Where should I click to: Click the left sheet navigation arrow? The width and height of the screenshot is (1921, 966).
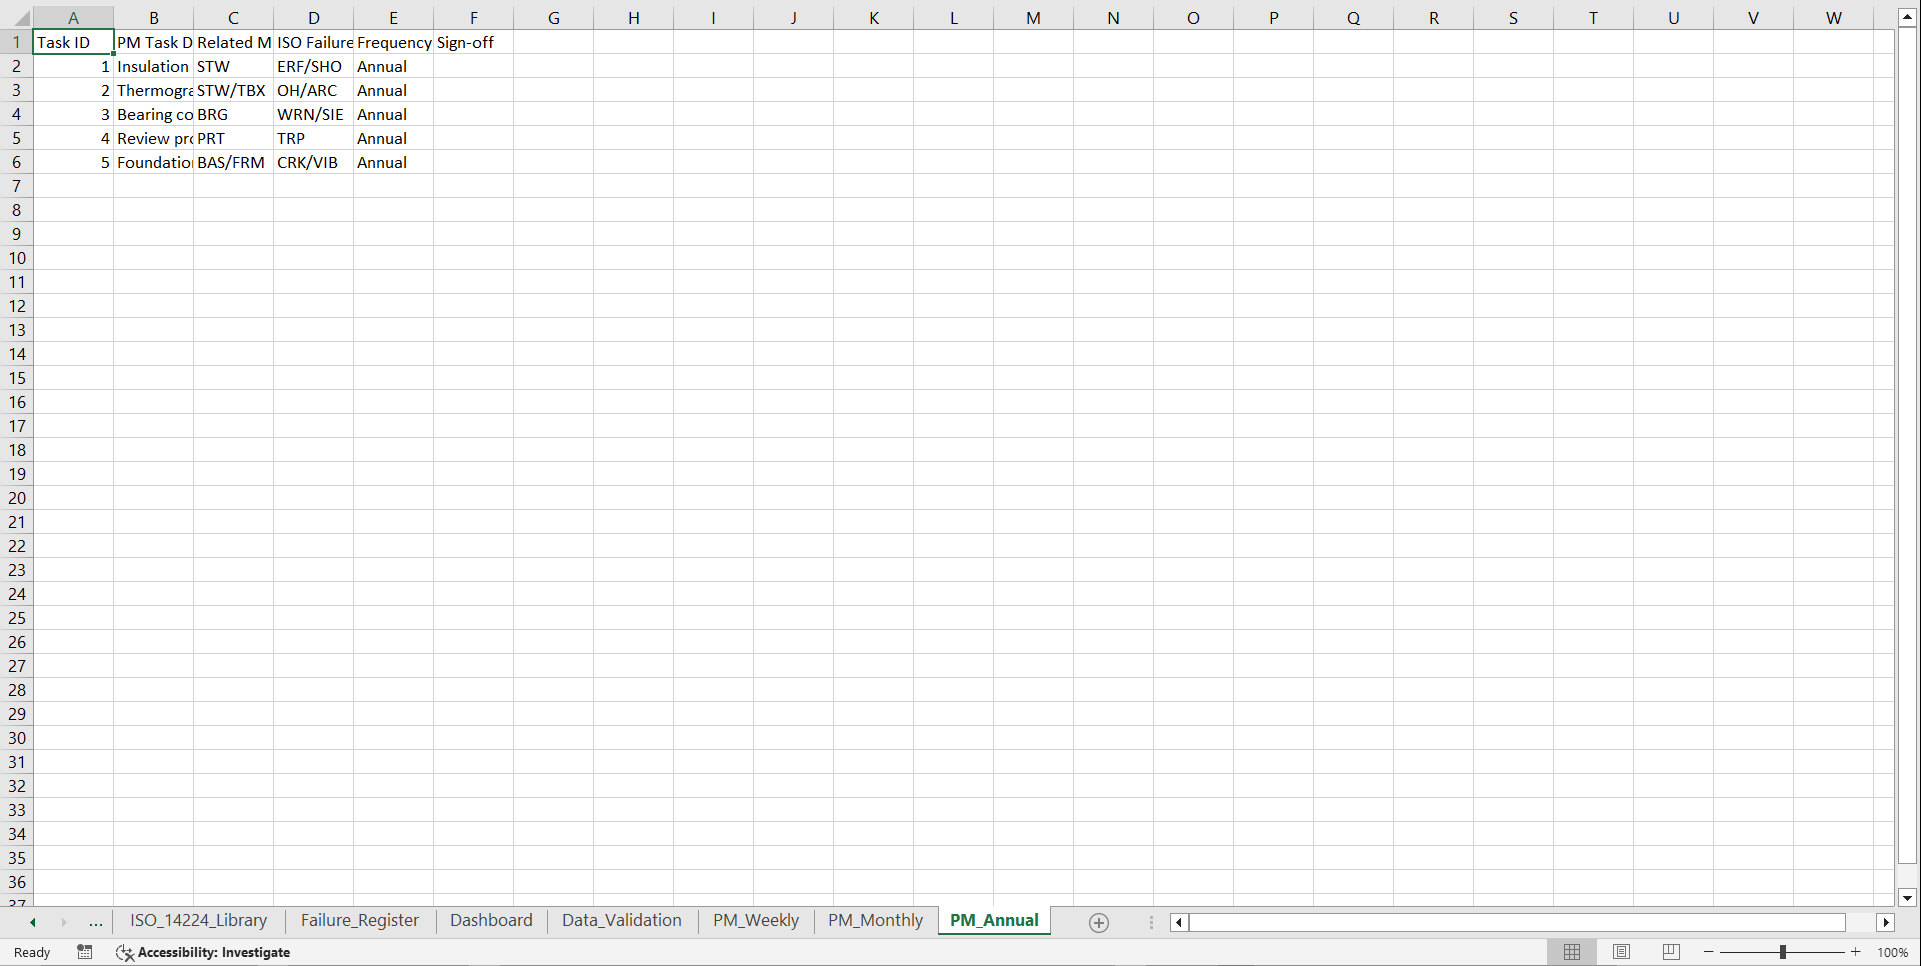pos(33,922)
